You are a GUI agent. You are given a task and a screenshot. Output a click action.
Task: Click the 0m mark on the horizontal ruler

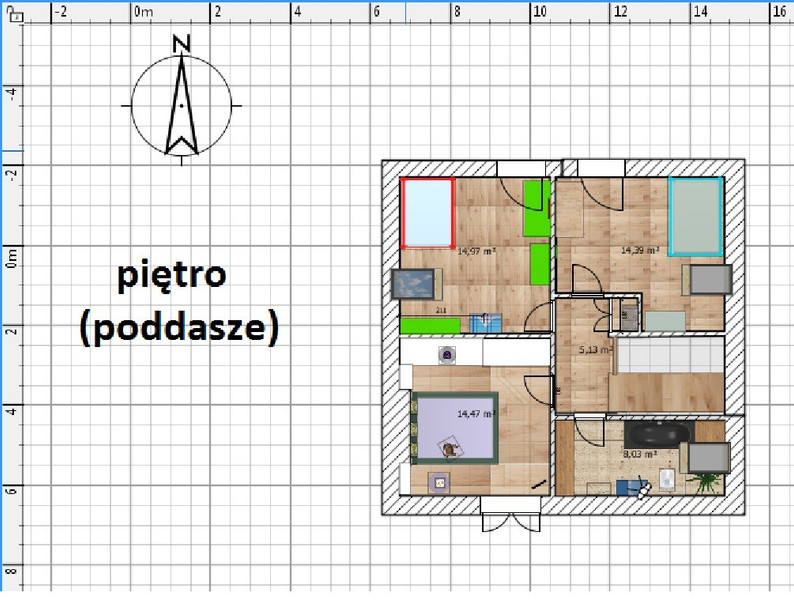point(144,11)
